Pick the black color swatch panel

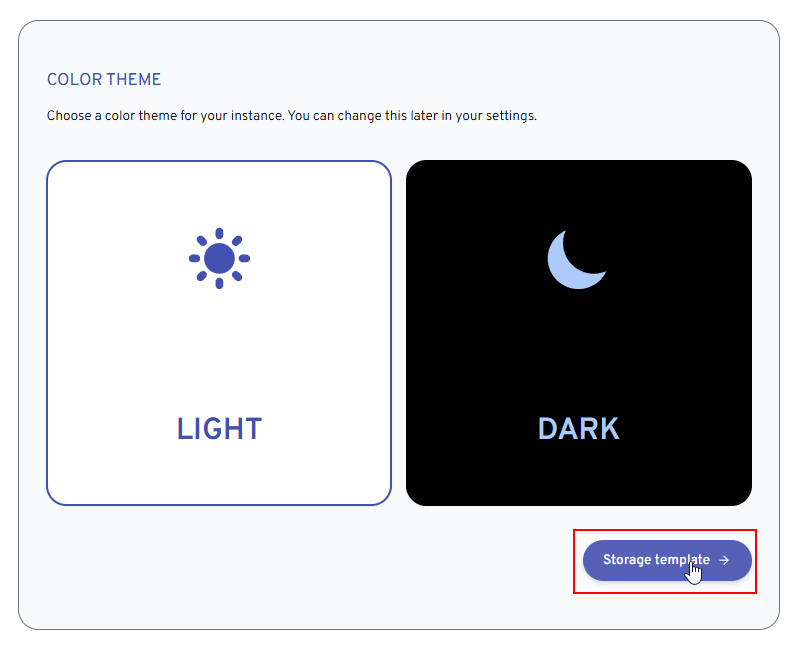coord(579,333)
